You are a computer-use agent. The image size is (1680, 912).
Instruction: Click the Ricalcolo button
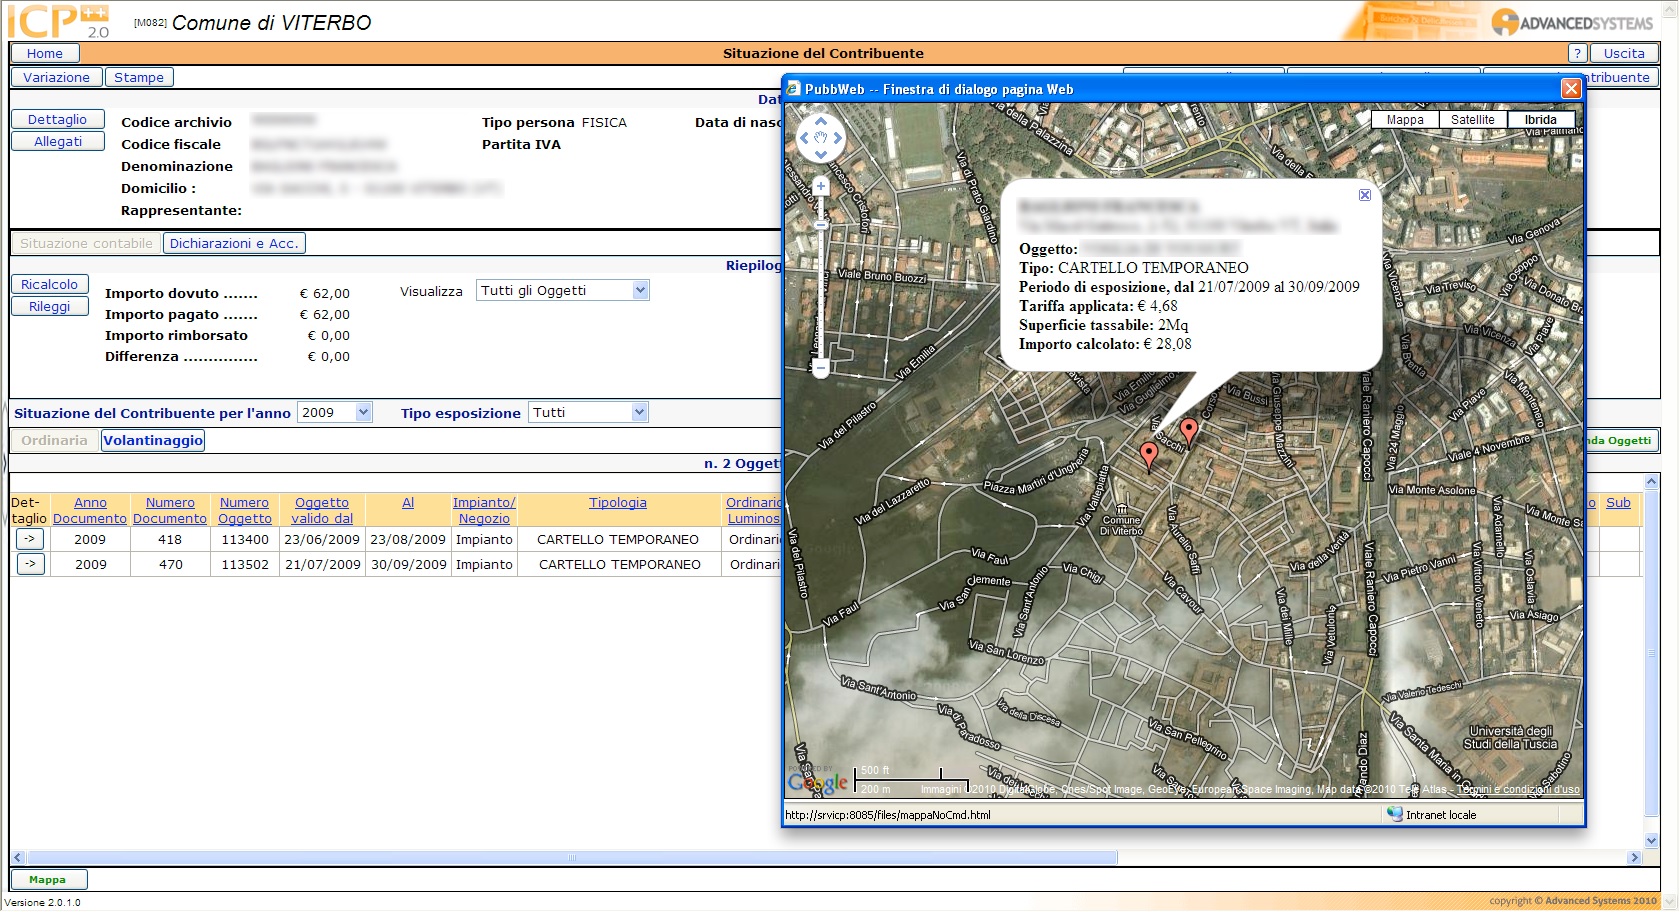click(x=50, y=285)
